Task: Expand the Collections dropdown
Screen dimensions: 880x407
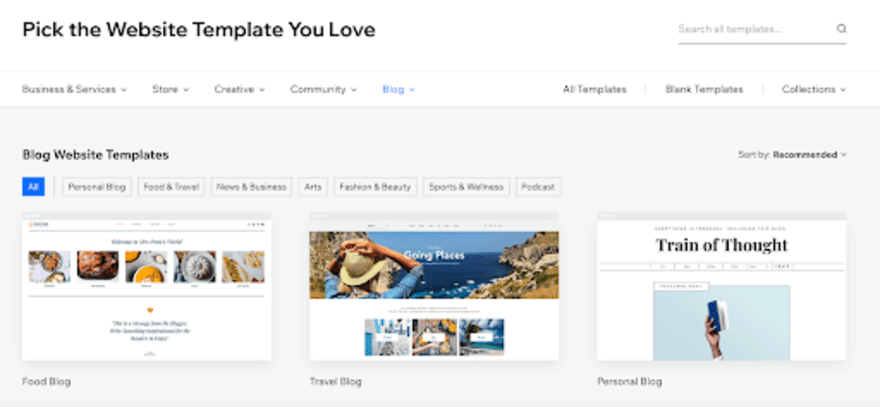Action: tap(814, 89)
